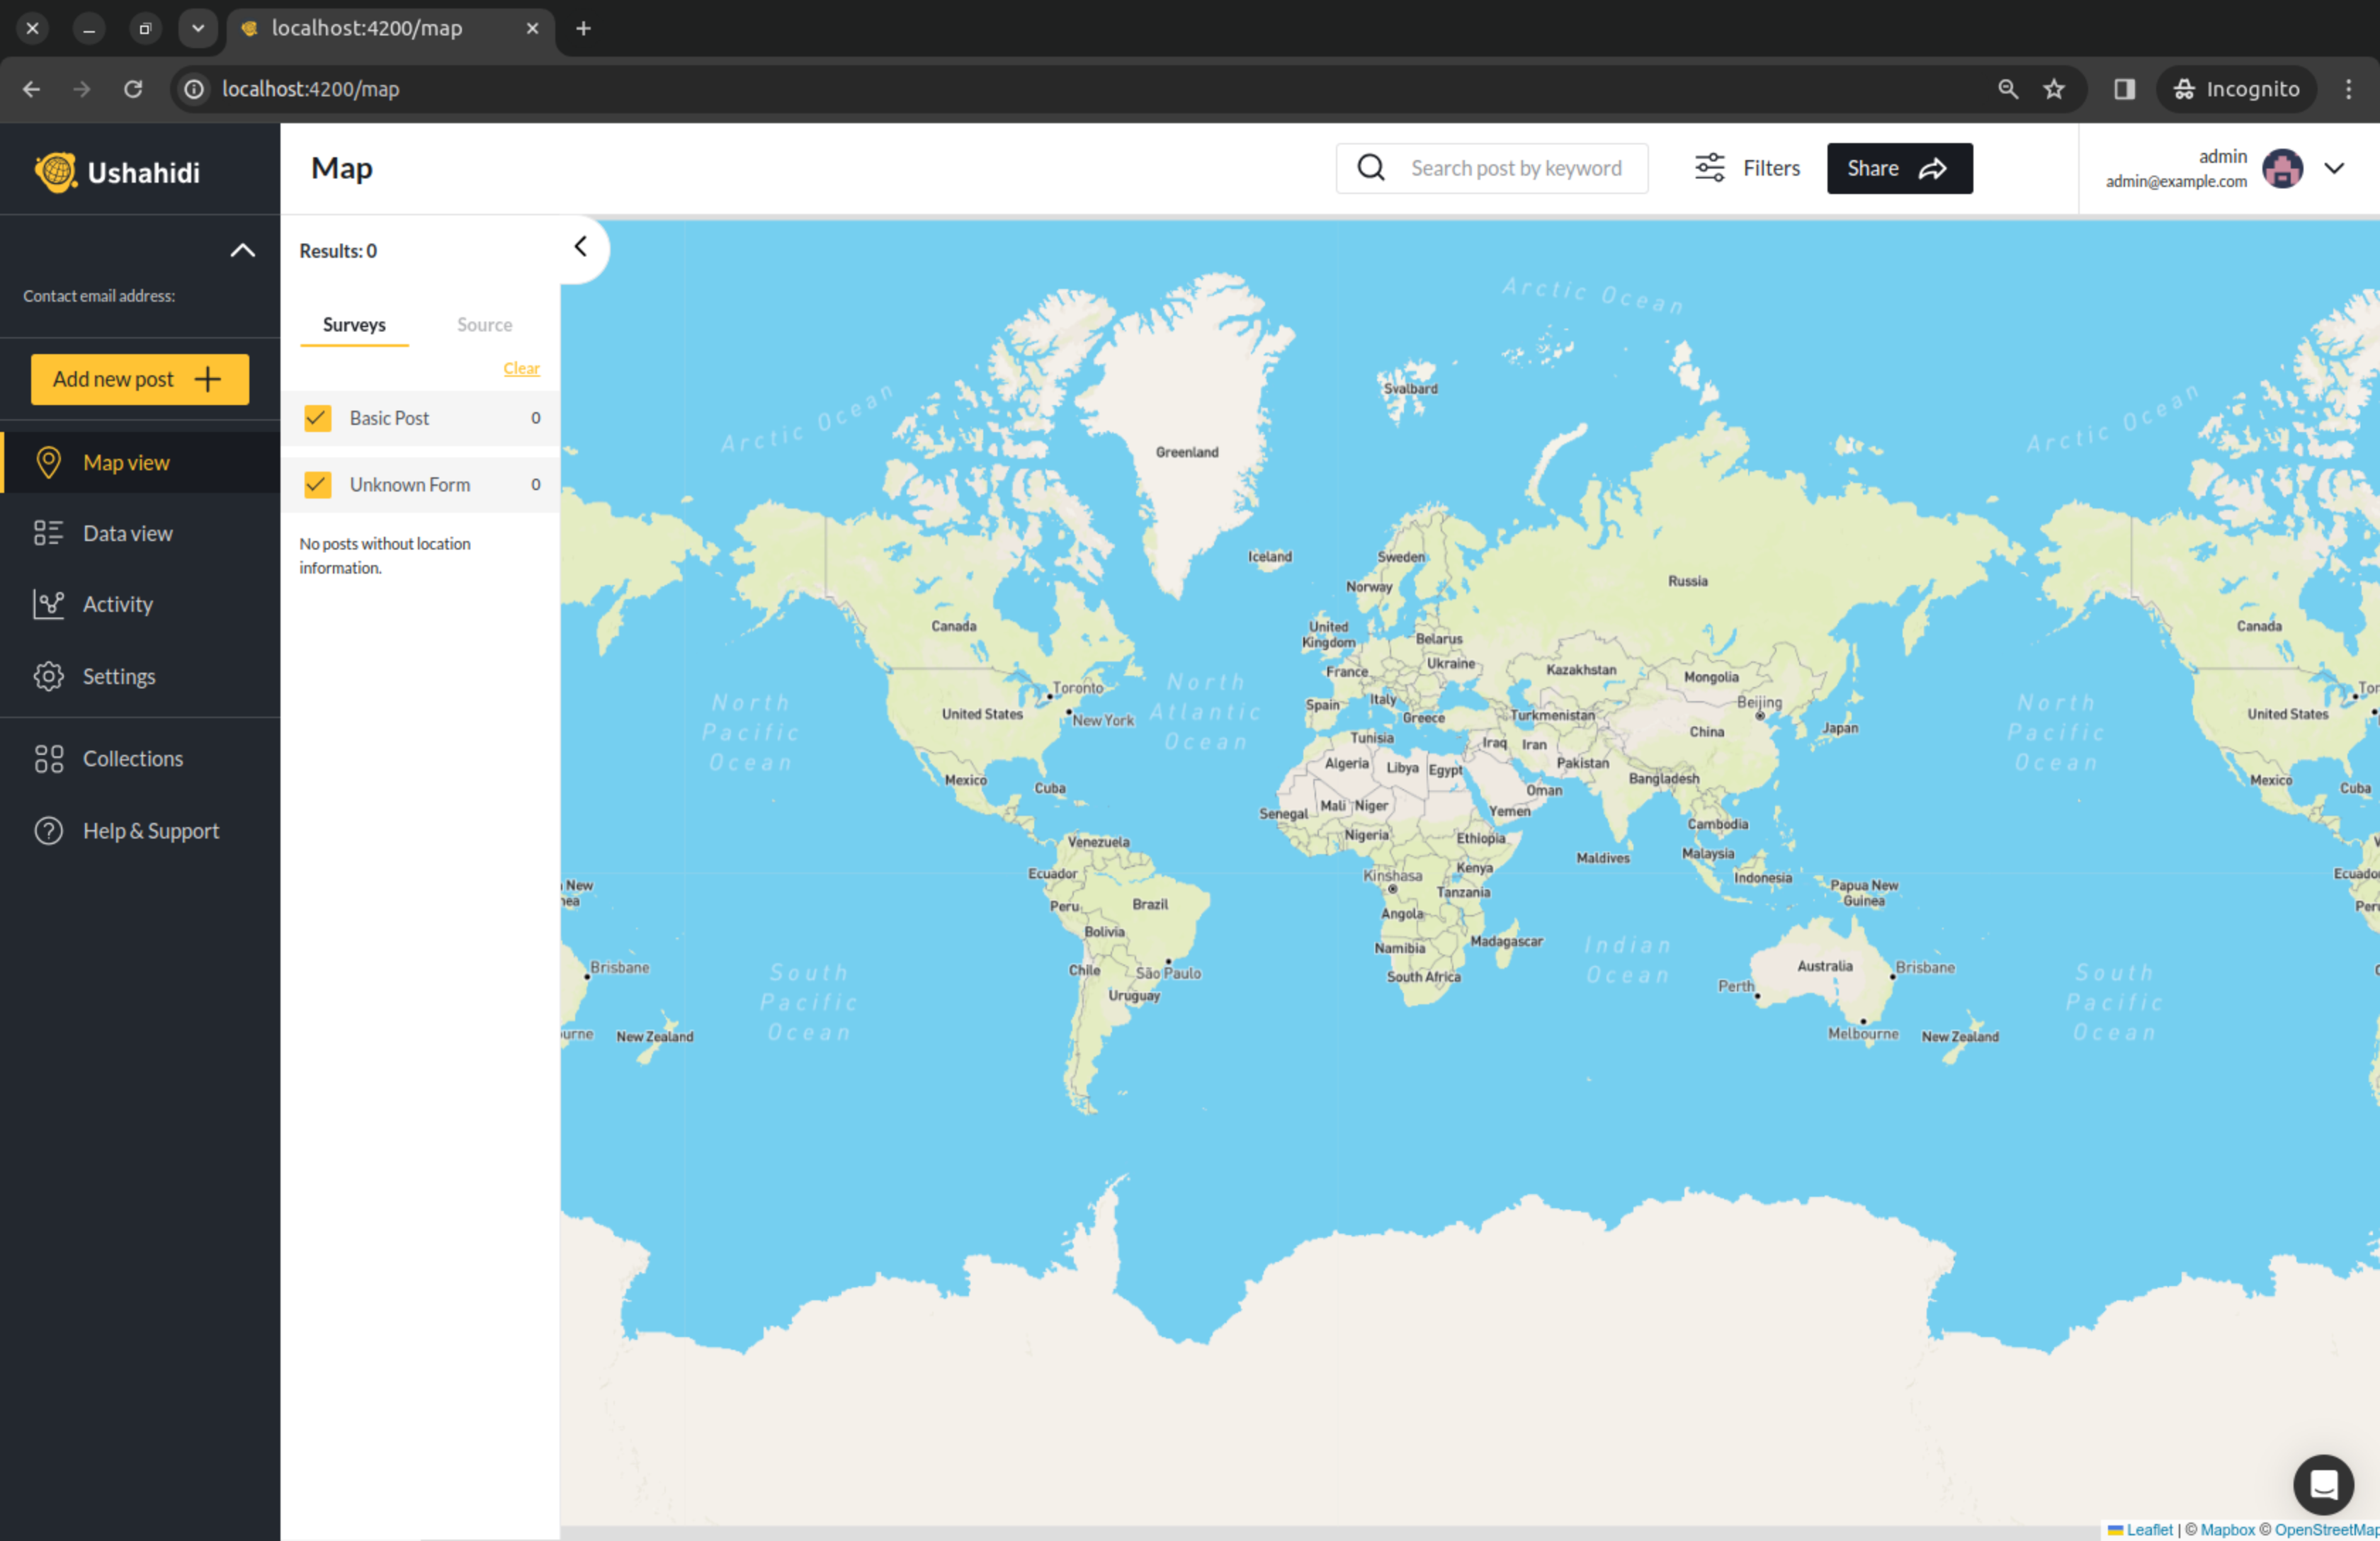Open Help & Support question icon
Screen dimensions: 2380x1541
pos(48,831)
